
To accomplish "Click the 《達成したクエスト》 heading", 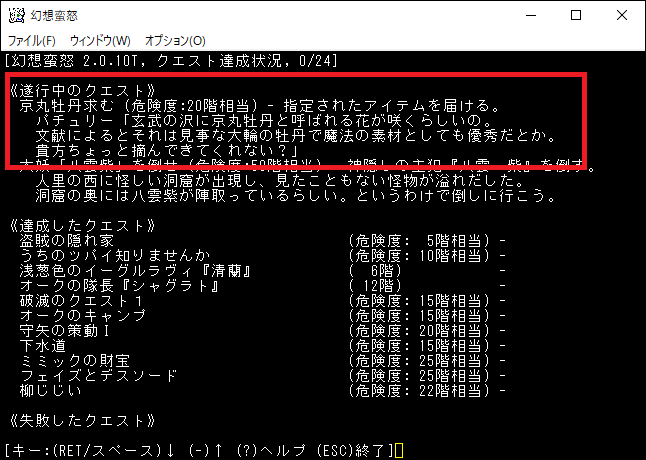I will pos(80,224).
